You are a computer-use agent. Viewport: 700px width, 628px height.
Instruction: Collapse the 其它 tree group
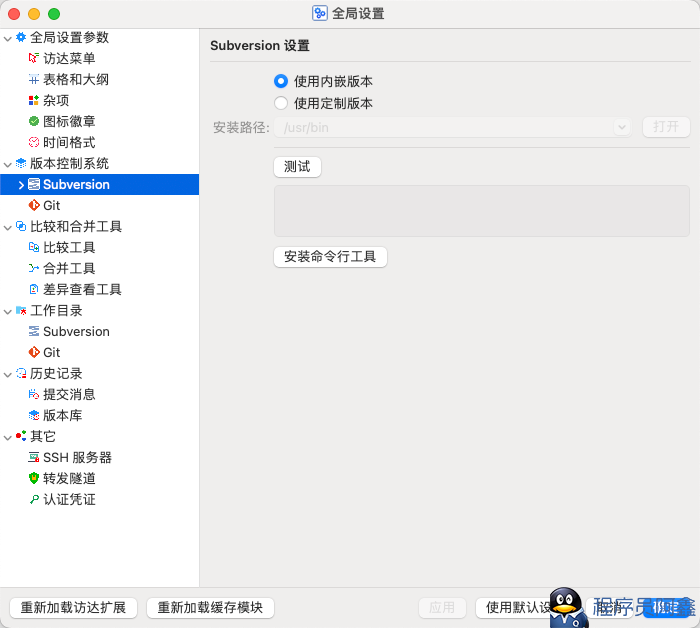(8, 437)
